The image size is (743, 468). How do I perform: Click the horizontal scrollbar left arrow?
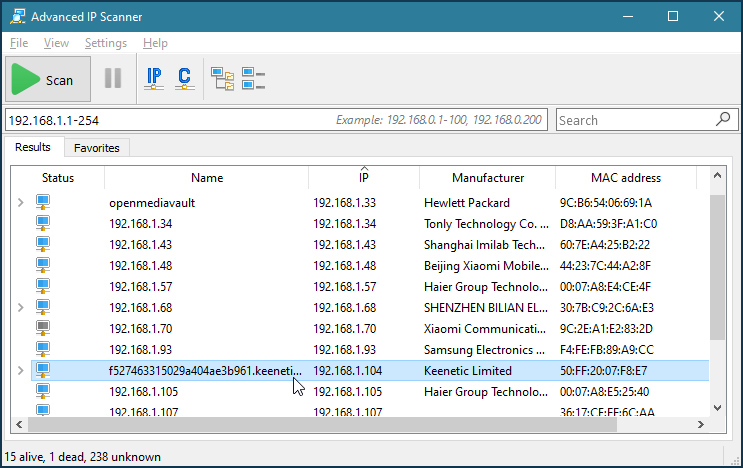coord(19,424)
